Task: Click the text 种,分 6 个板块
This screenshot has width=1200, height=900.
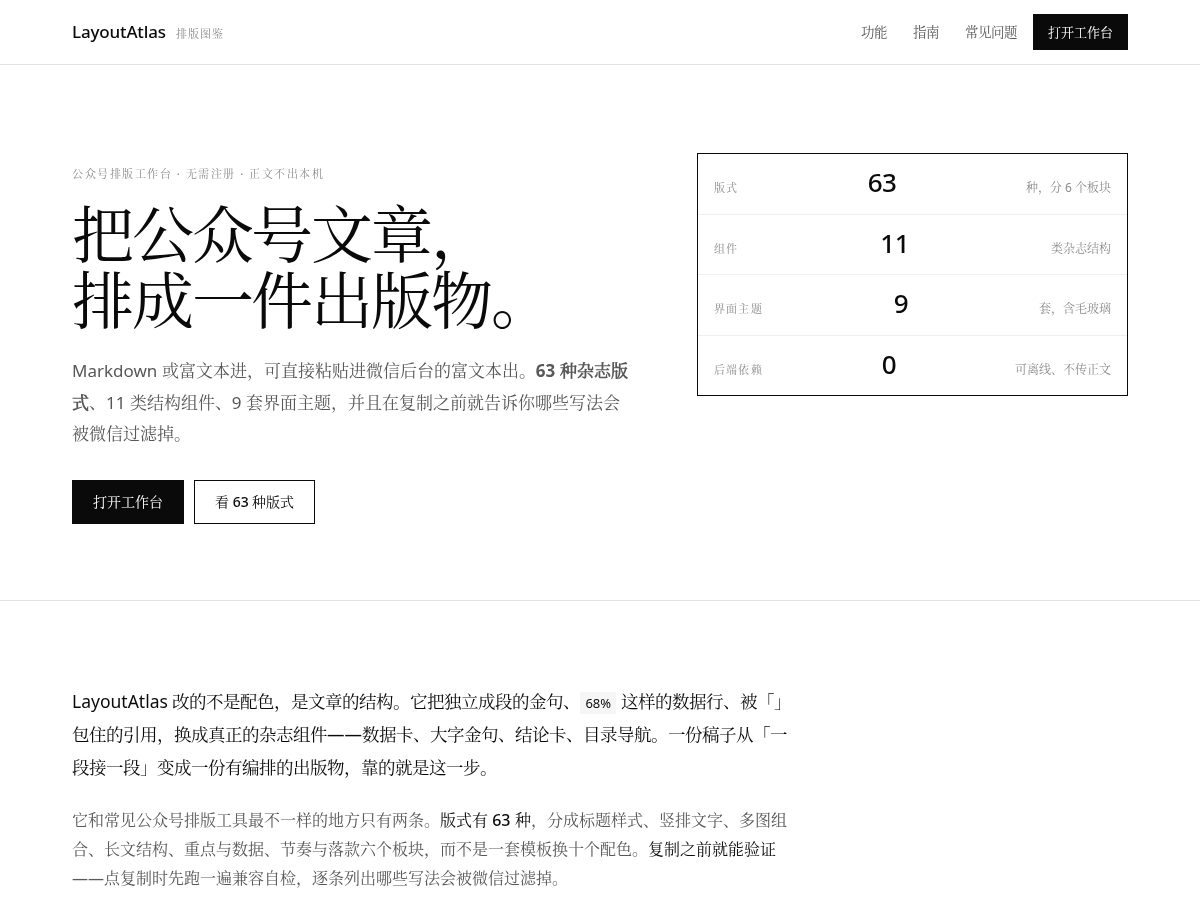Action: (1068, 187)
